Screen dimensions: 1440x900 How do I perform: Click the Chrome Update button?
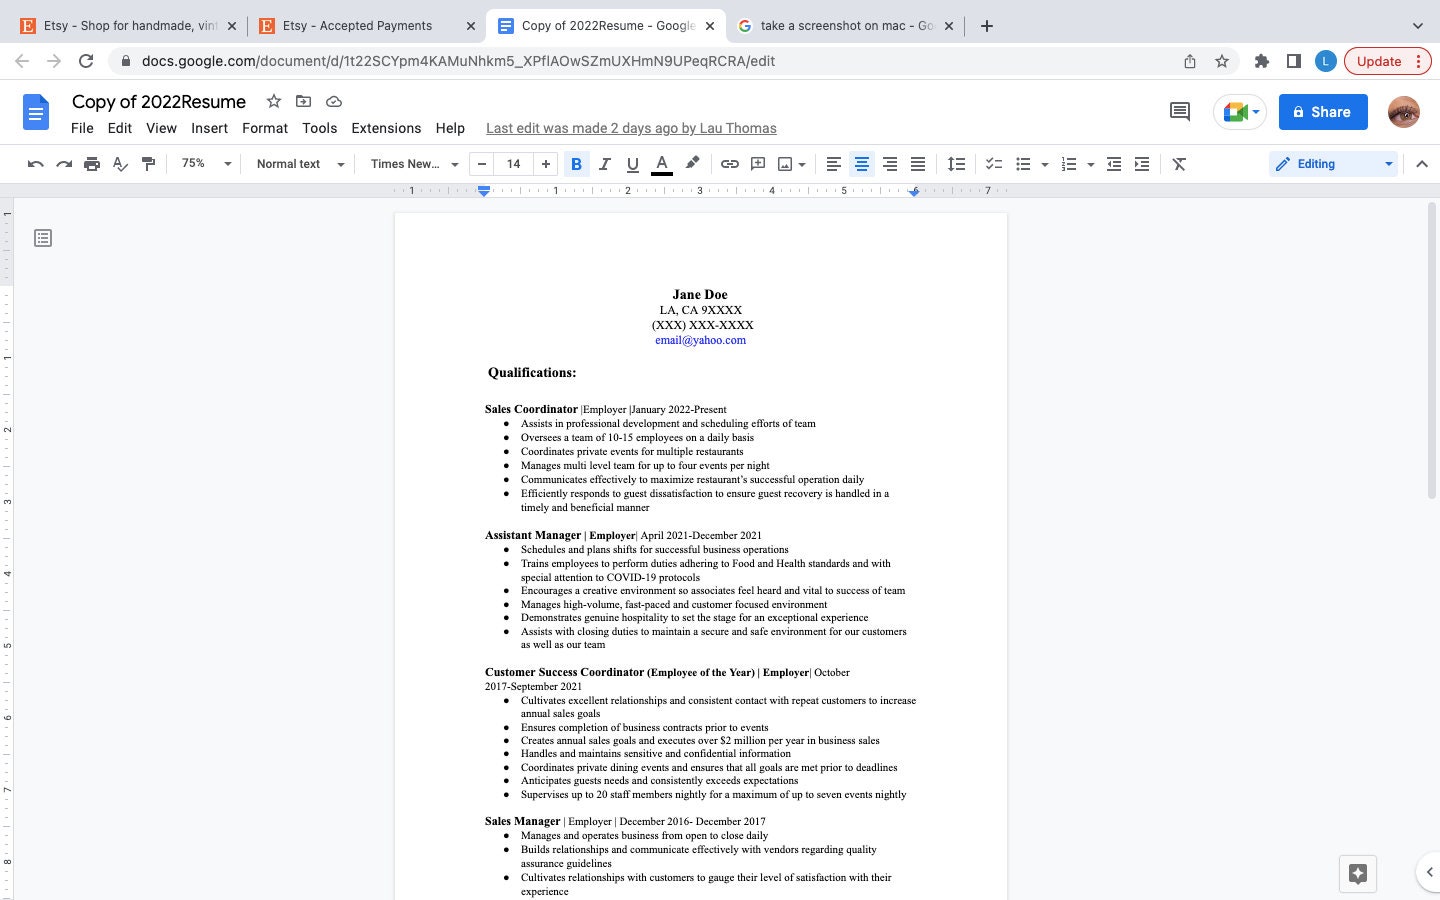[1388, 61]
